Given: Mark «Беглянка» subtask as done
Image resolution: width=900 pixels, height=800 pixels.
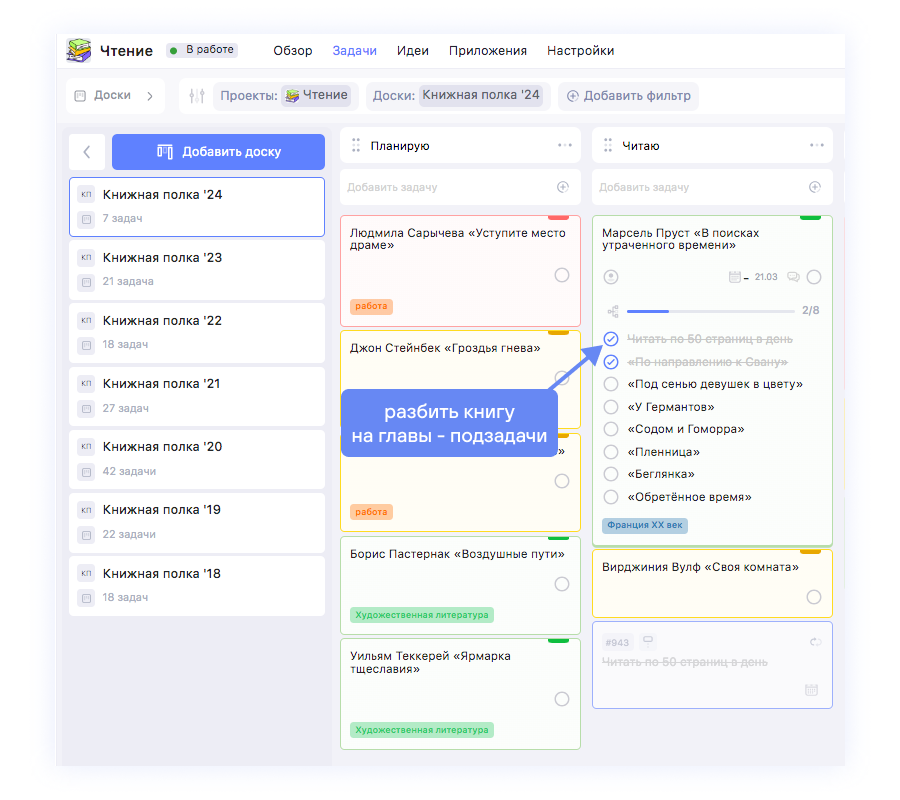Looking at the screenshot, I should pyautogui.click(x=611, y=474).
